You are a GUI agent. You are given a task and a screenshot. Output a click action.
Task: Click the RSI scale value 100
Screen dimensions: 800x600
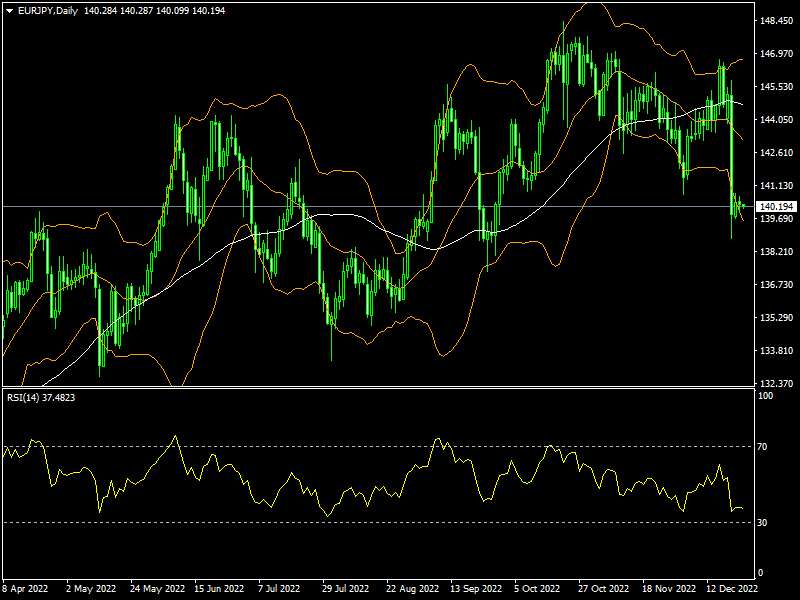point(765,396)
